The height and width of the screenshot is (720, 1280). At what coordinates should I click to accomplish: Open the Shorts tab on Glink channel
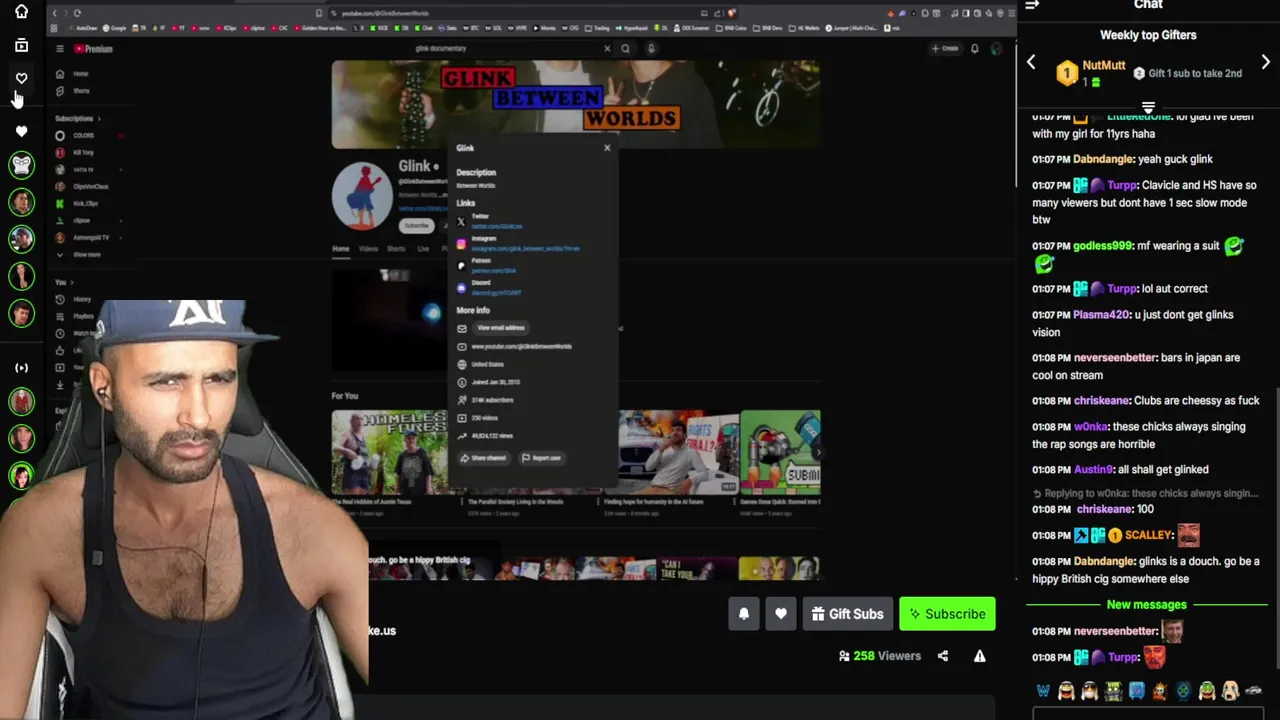click(x=397, y=248)
